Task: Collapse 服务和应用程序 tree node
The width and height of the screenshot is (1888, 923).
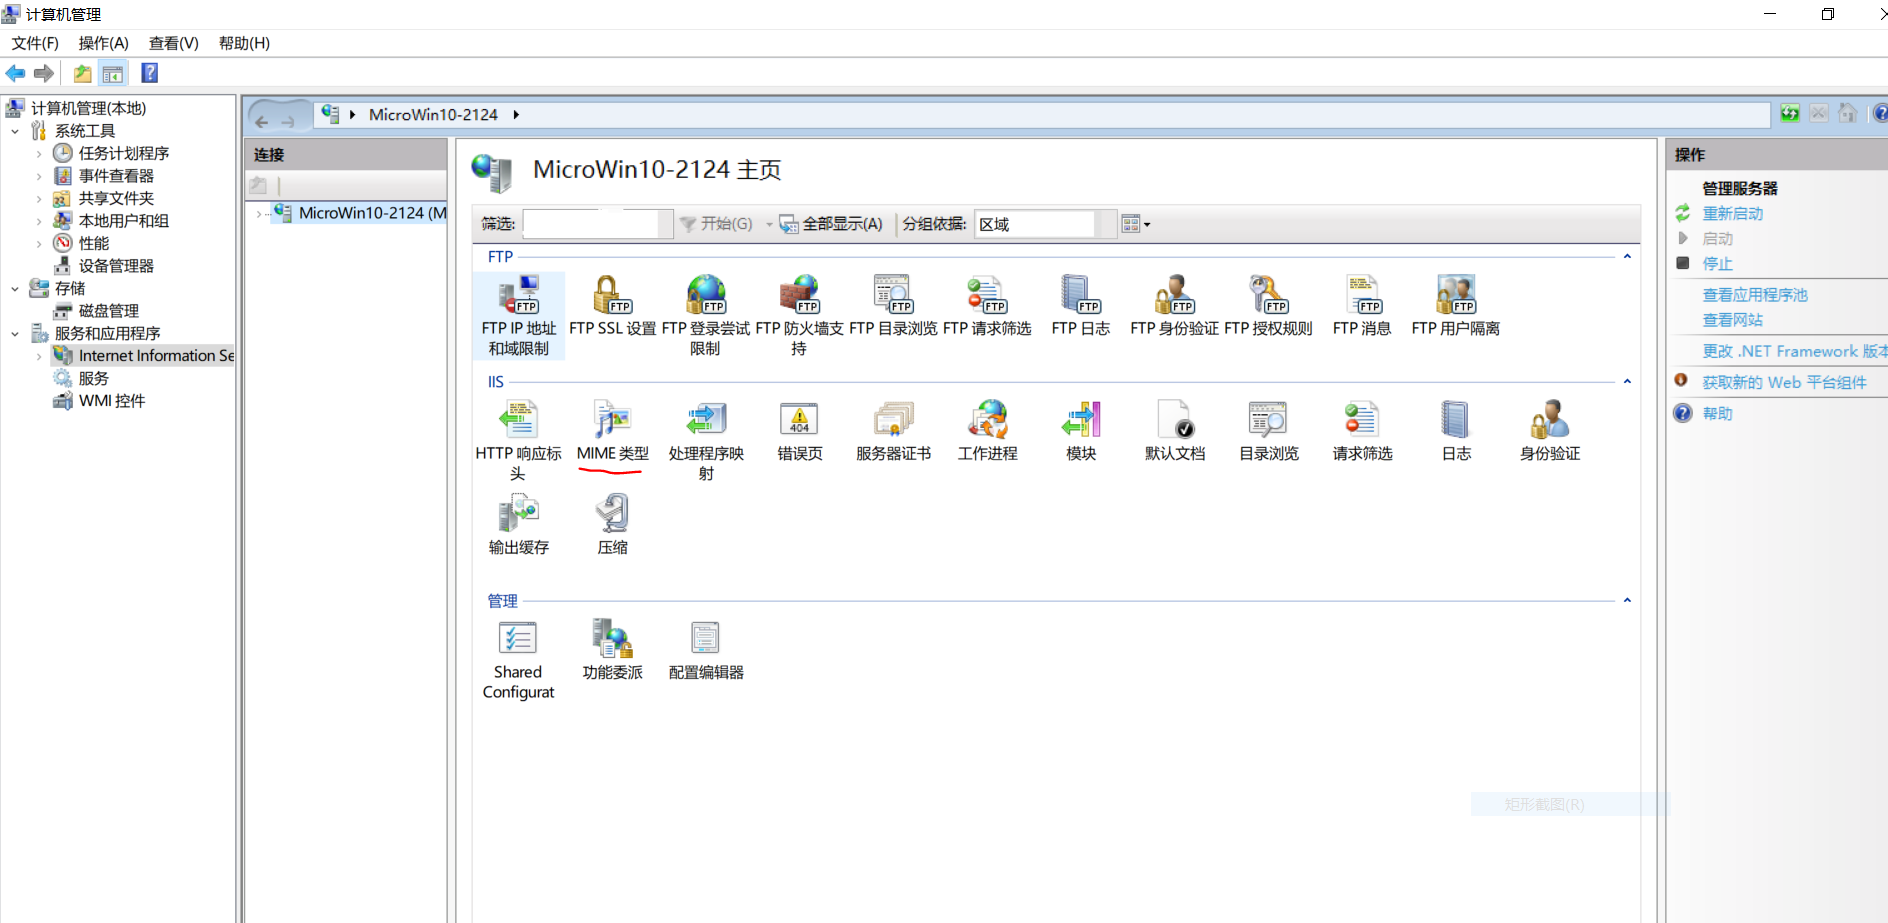Action: tap(15, 334)
